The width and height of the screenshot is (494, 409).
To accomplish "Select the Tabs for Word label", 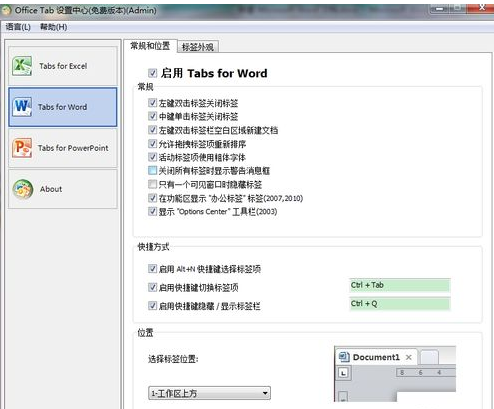I will (x=62, y=107).
